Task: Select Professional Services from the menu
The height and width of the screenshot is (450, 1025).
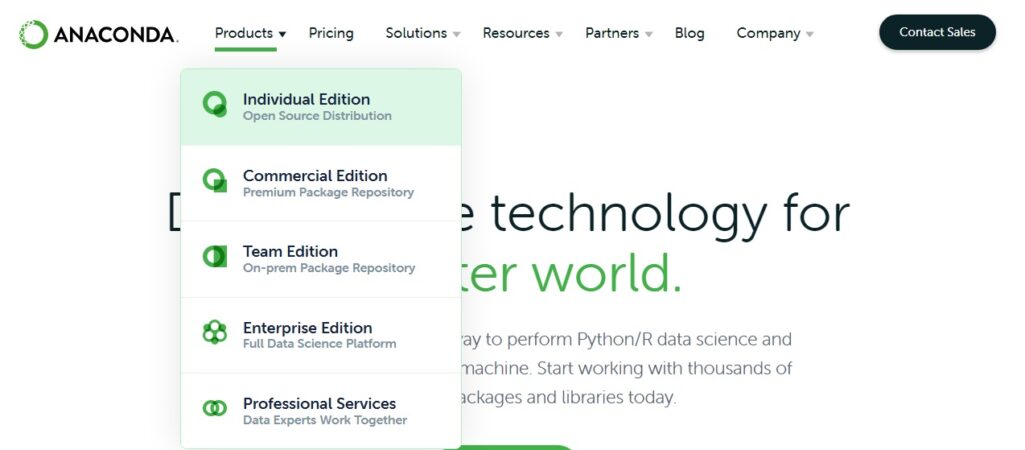Action: pyautogui.click(x=321, y=411)
